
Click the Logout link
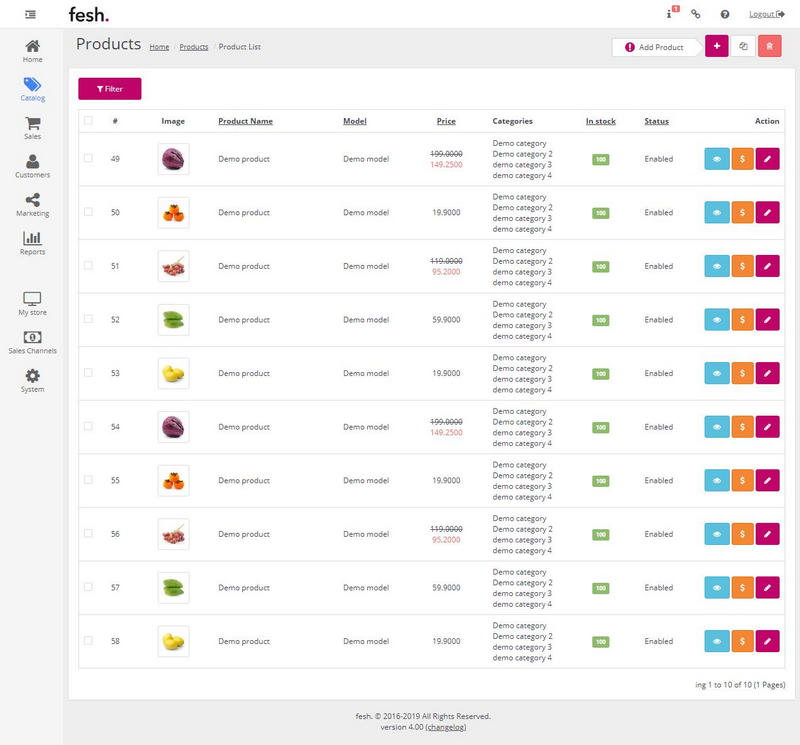pos(766,14)
